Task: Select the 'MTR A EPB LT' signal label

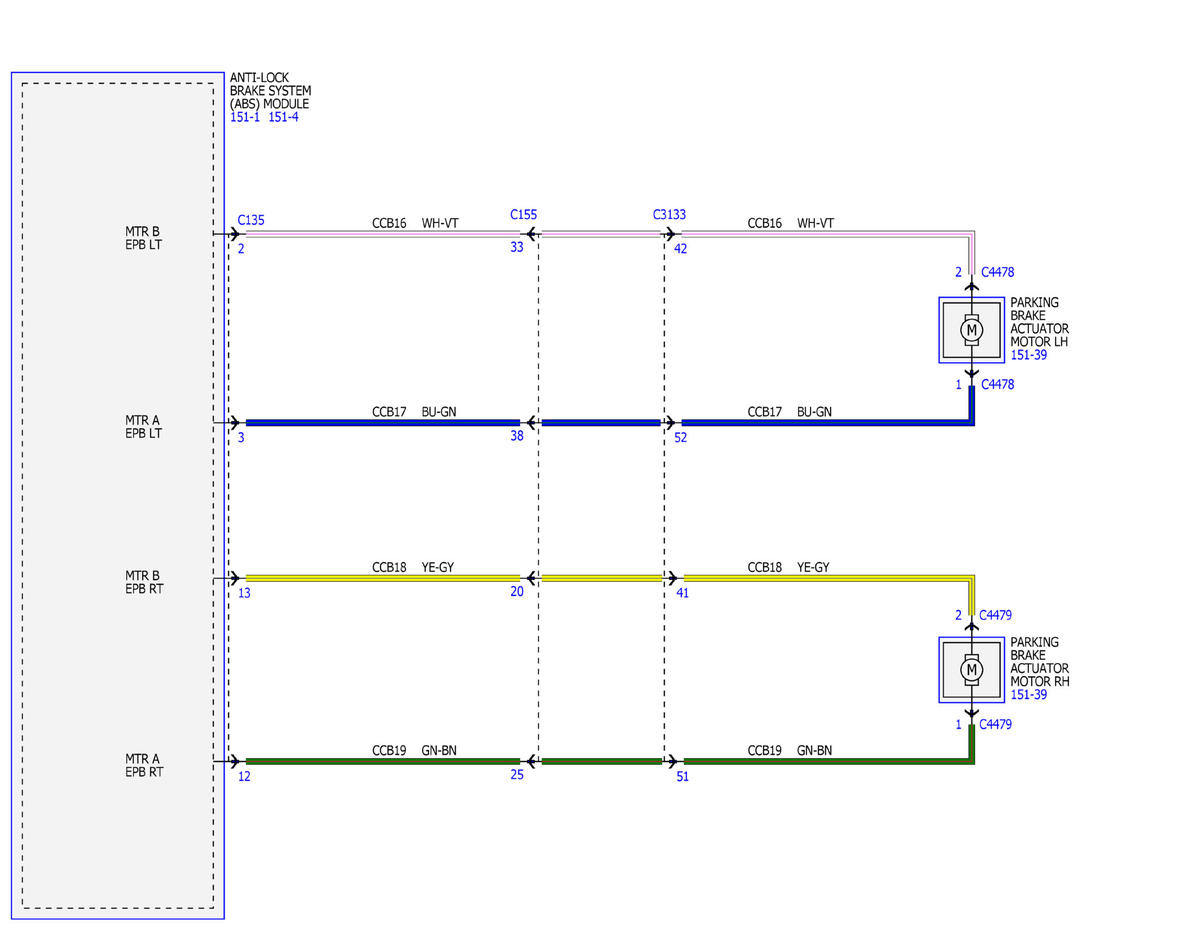Action: pos(142,427)
